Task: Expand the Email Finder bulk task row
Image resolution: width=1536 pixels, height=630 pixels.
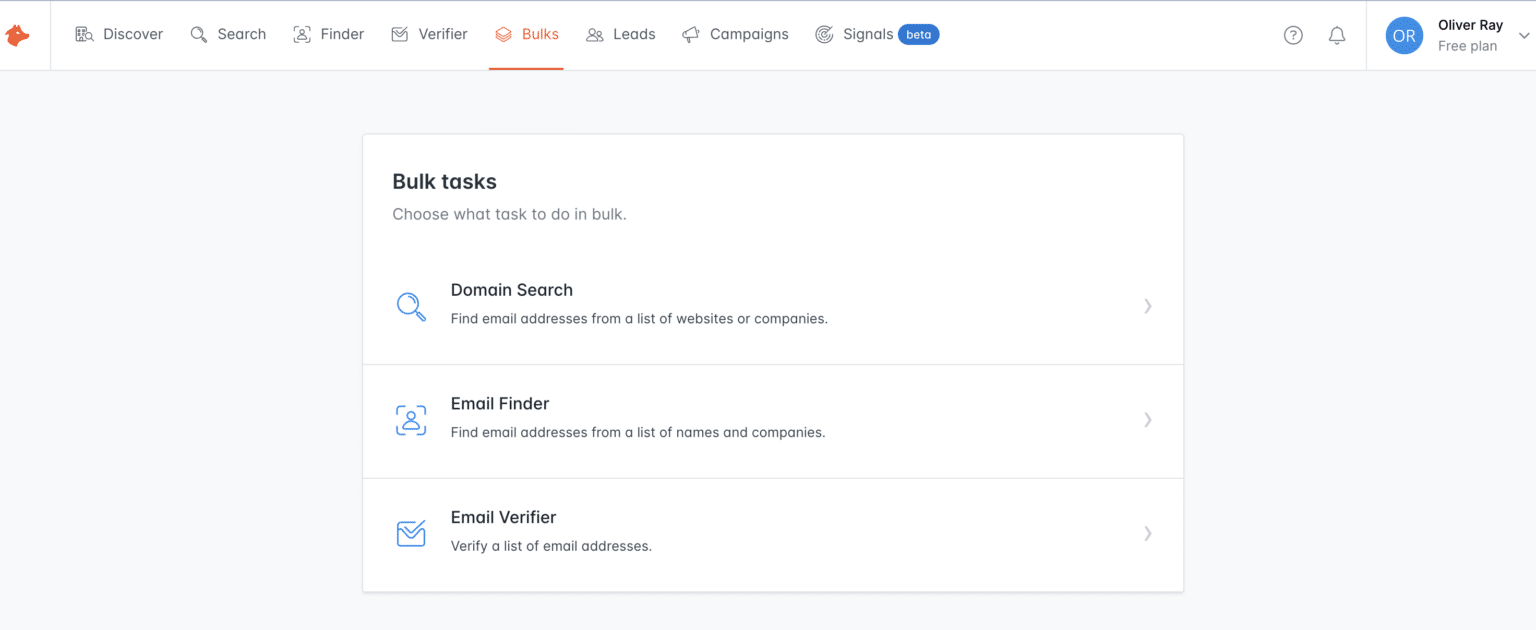Action: coord(1148,420)
